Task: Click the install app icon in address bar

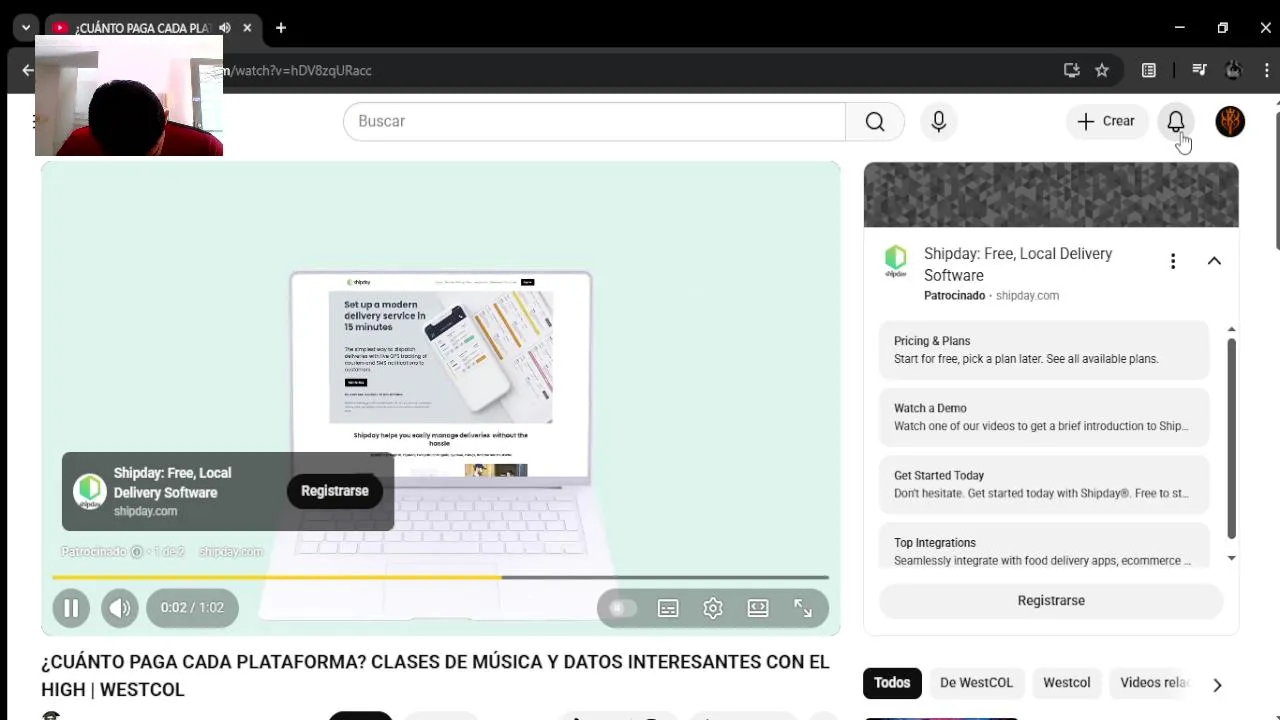Action: [1072, 70]
